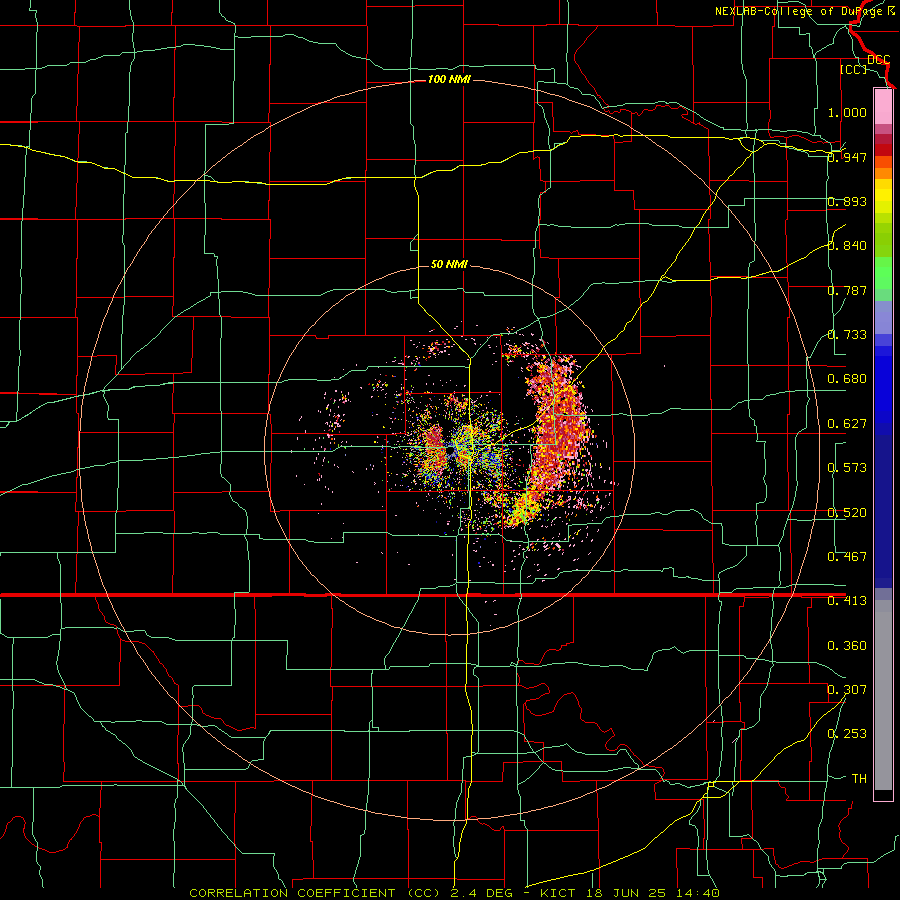The height and width of the screenshot is (900, 900).
Task: Select the 1.000 scale value
Action: tap(847, 112)
